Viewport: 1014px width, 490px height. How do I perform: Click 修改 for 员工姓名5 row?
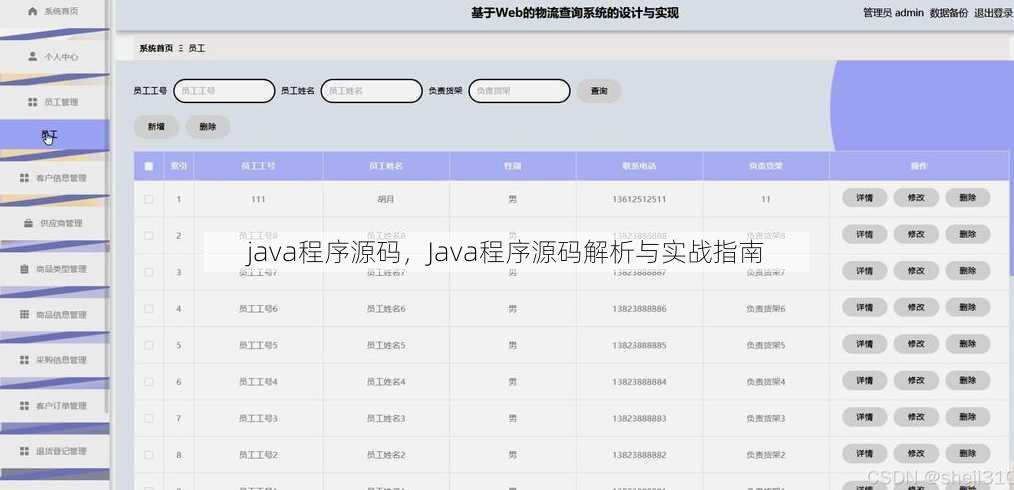pyautogui.click(x=916, y=344)
